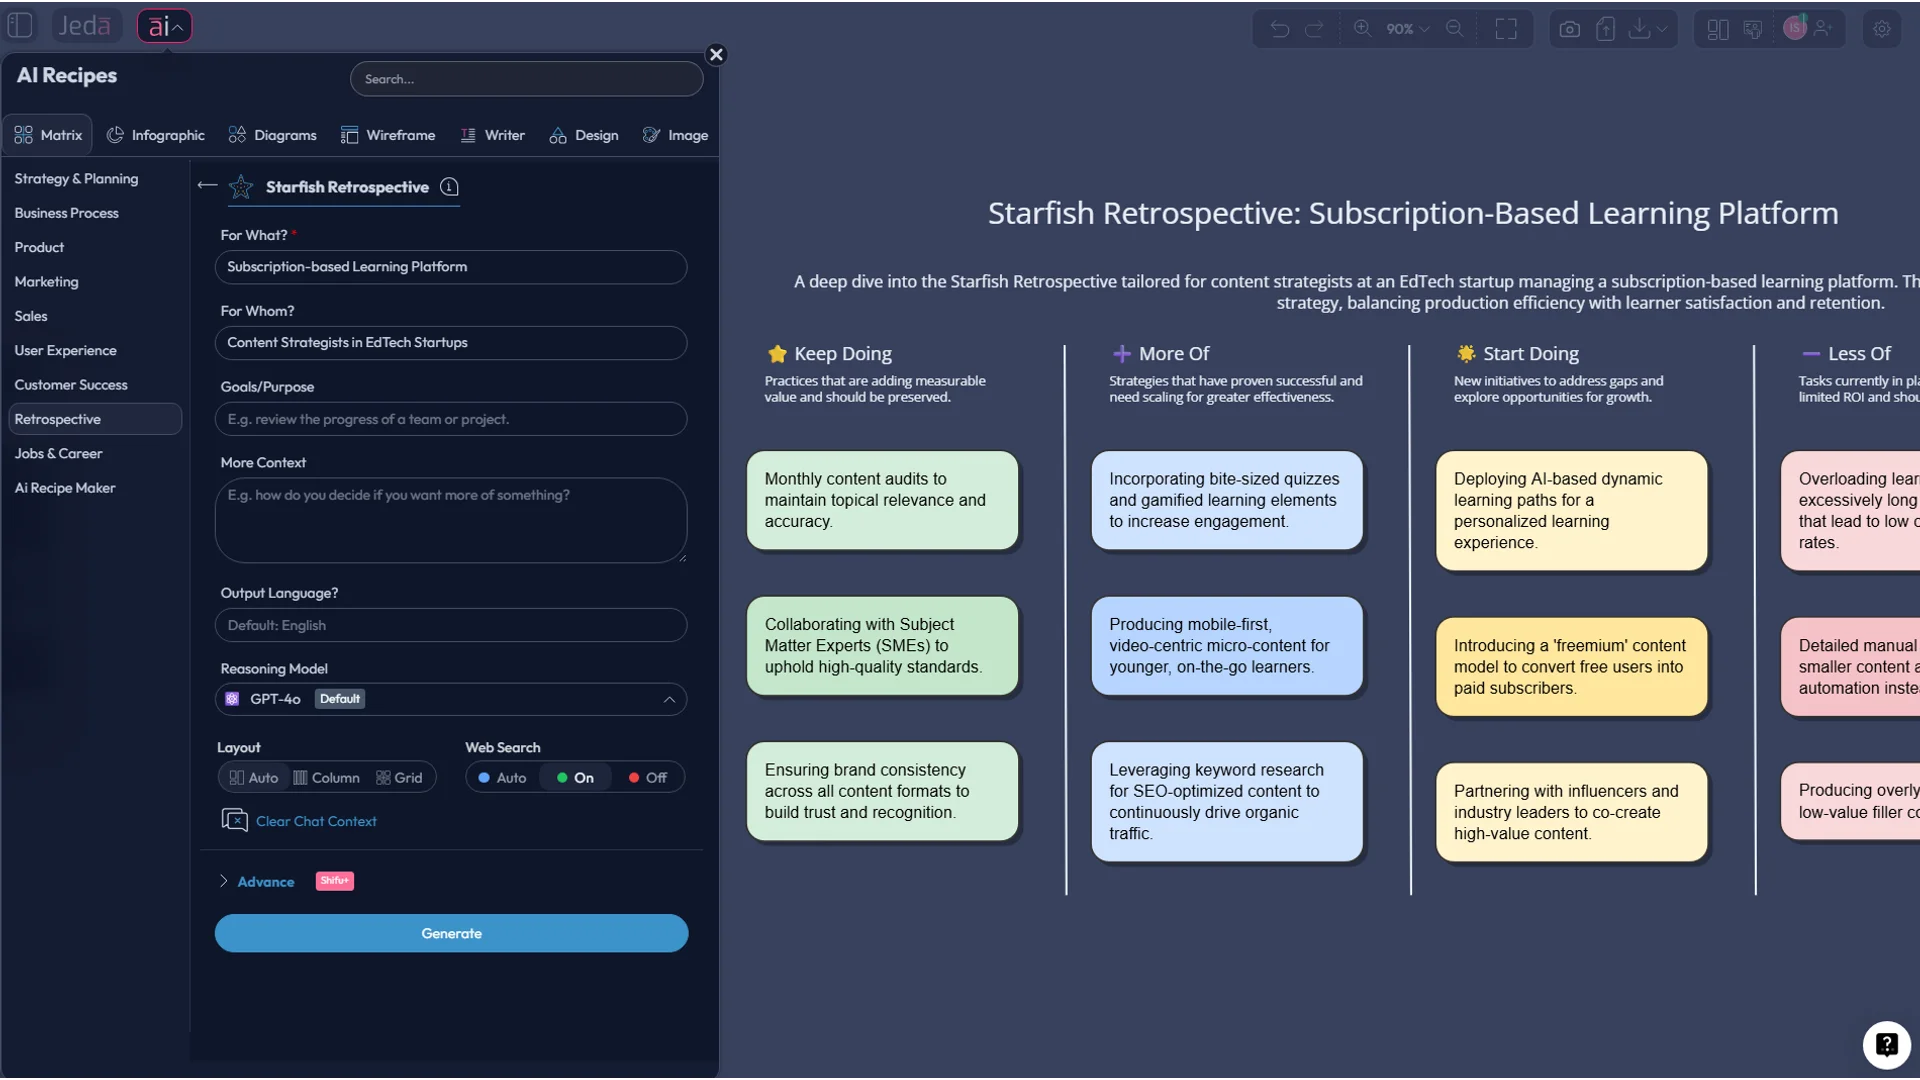The image size is (1920, 1080).
Task: Click the zoom out magnifier icon
Action: click(x=1455, y=29)
